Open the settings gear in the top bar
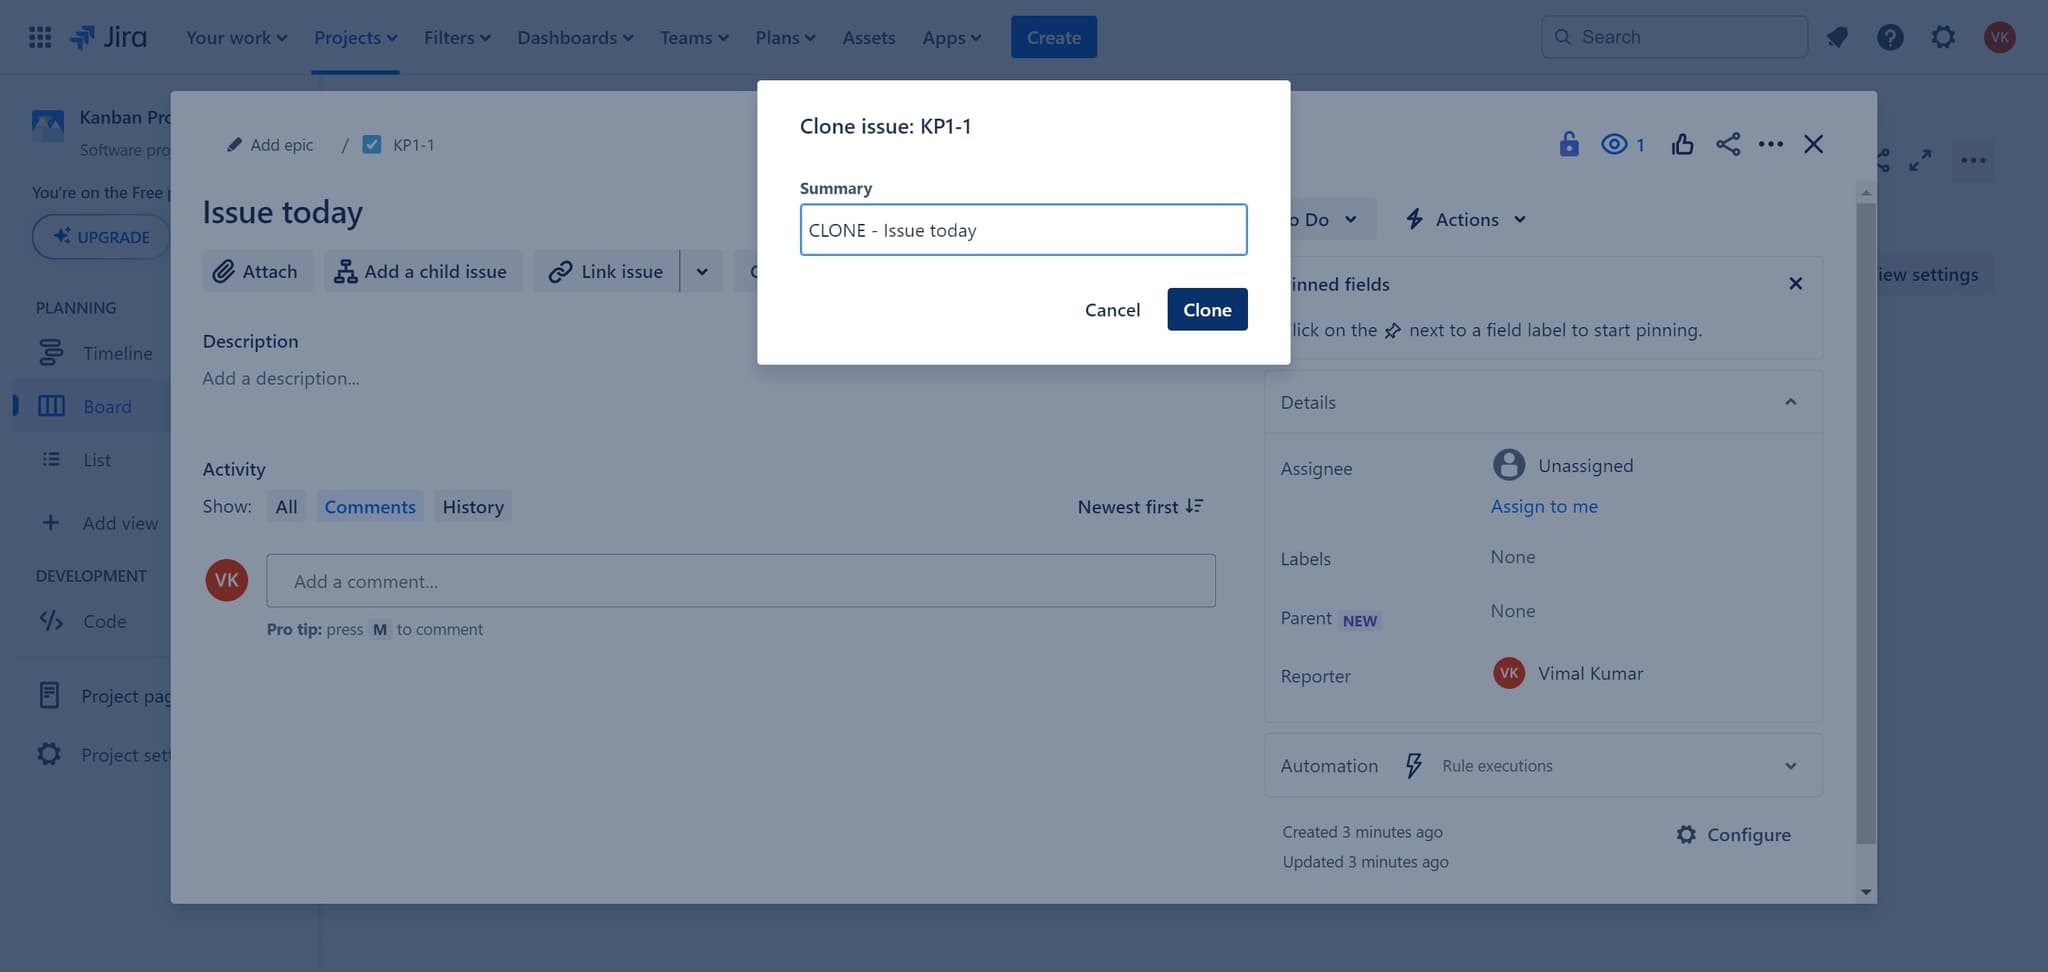2048x972 pixels. click(1942, 38)
